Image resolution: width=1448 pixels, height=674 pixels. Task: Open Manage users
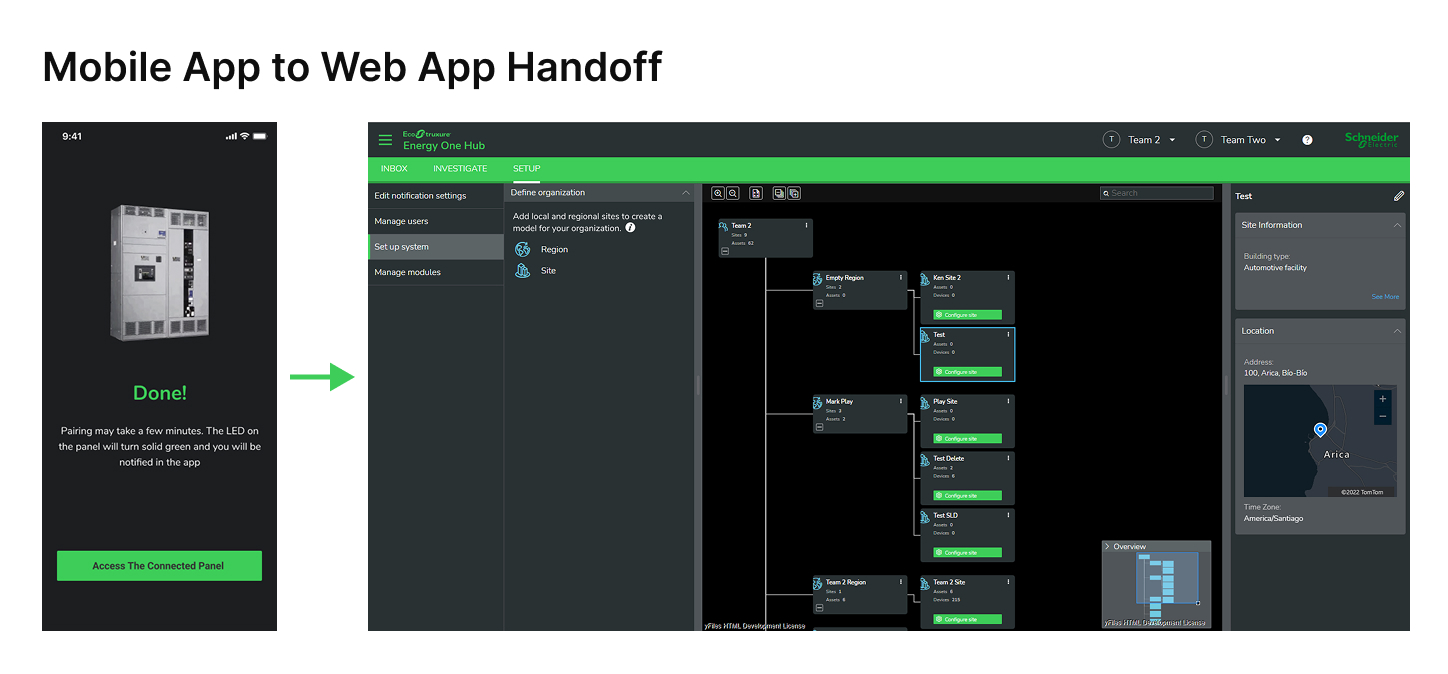pyautogui.click(x=436, y=221)
